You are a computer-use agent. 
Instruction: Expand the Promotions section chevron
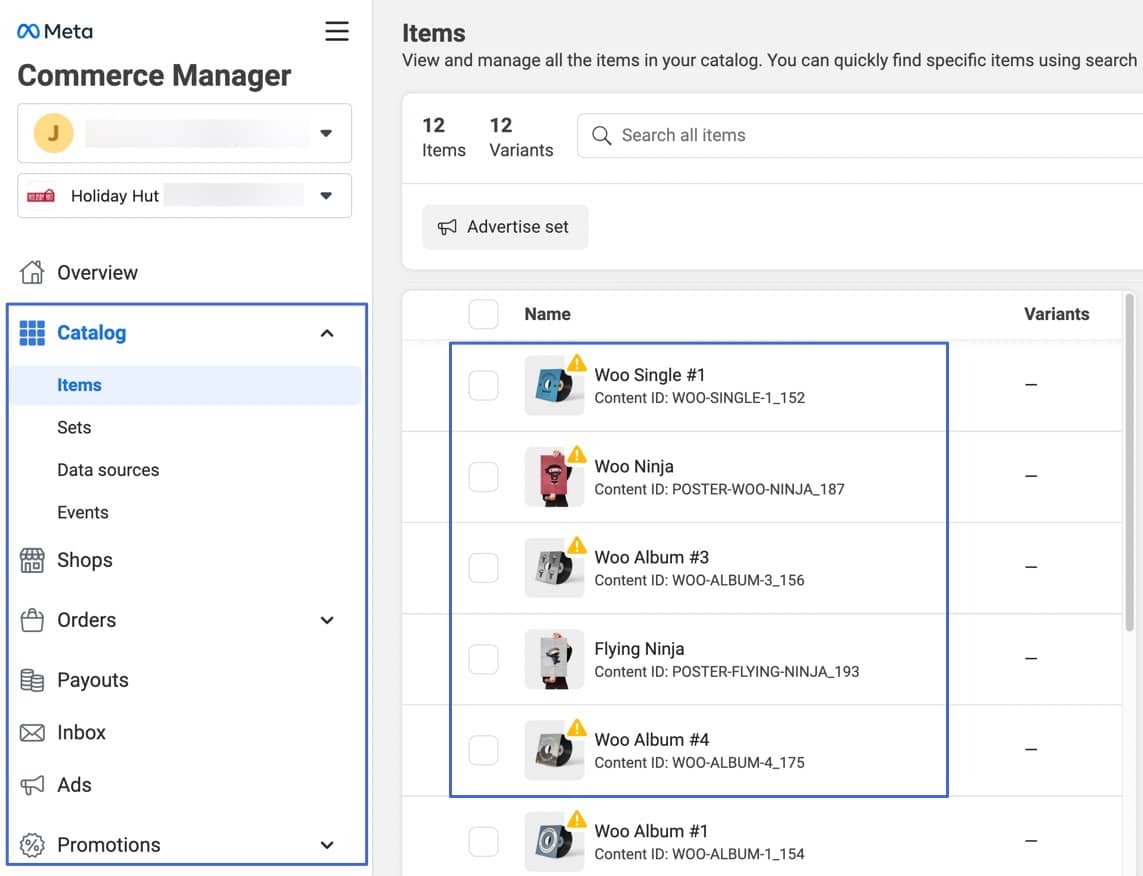point(327,845)
